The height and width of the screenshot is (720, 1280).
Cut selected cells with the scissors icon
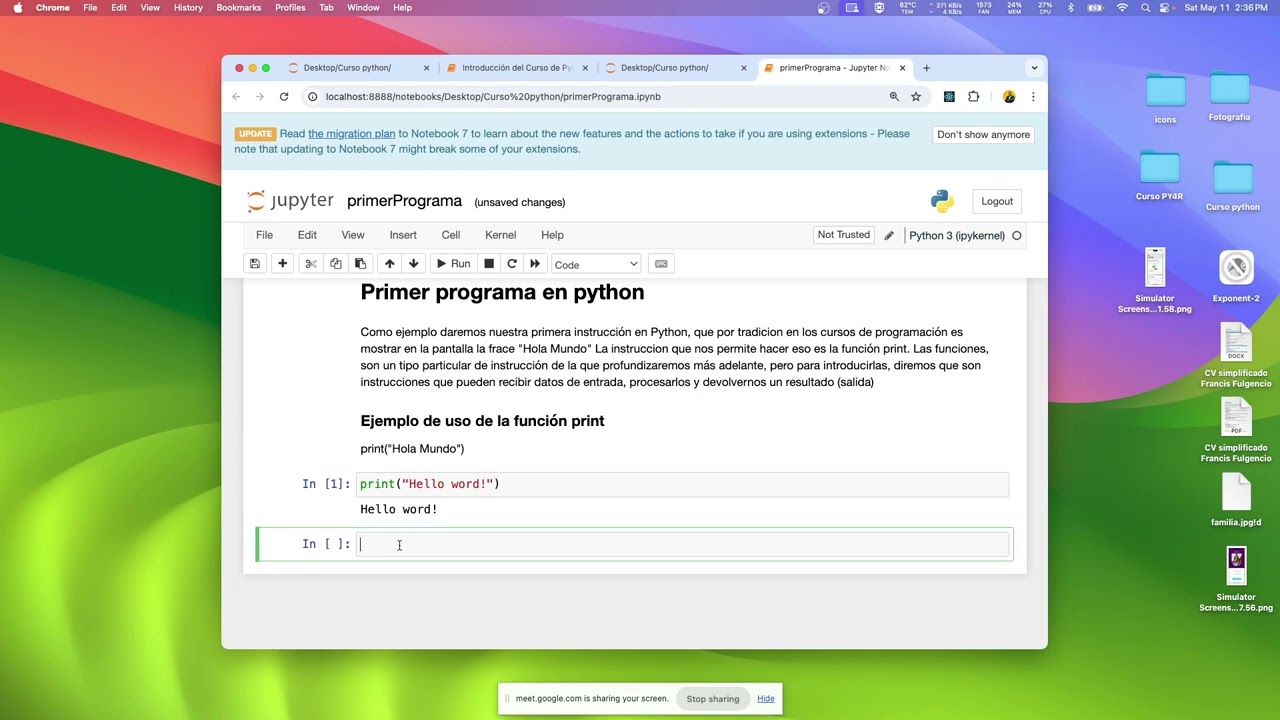point(311,264)
